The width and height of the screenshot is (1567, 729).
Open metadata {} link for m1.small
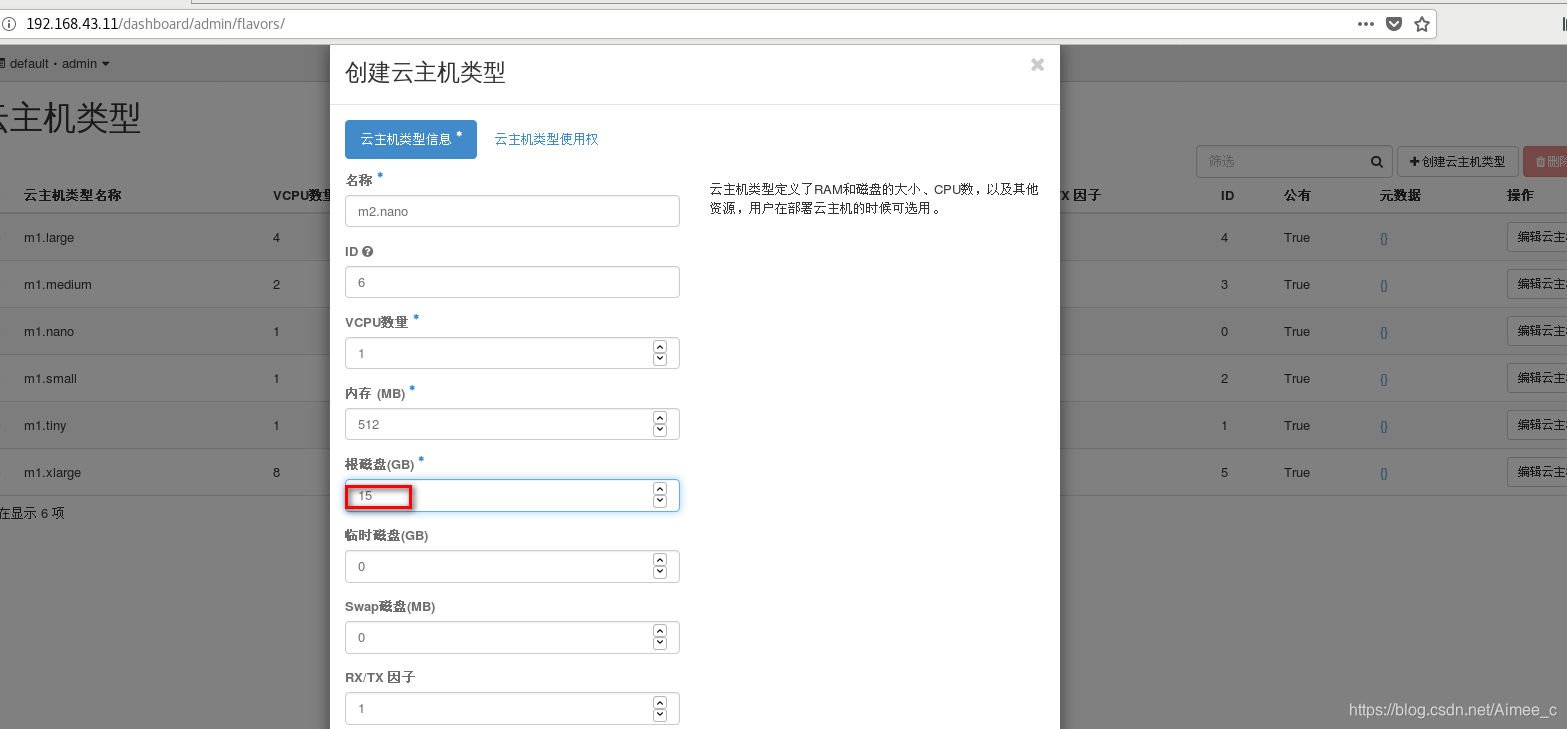[1384, 379]
